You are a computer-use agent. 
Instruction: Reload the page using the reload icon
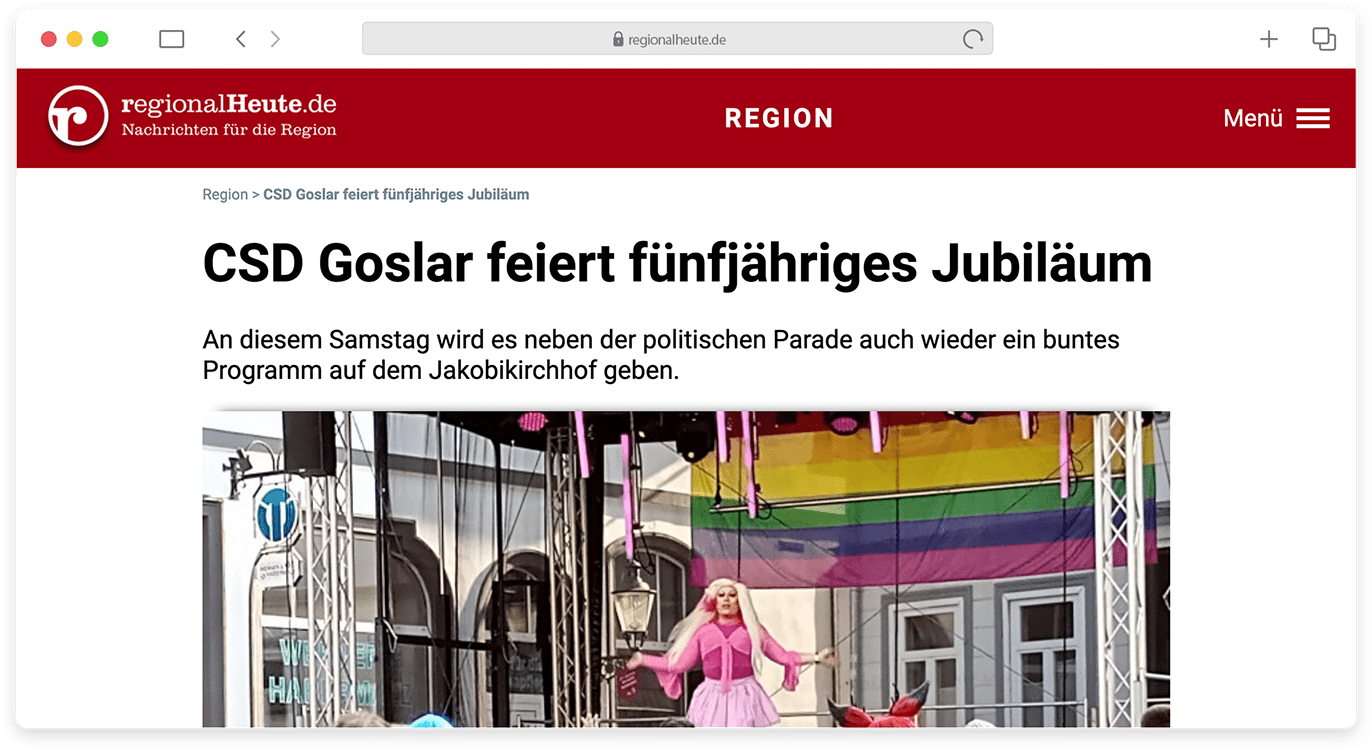[x=972, y=40]
